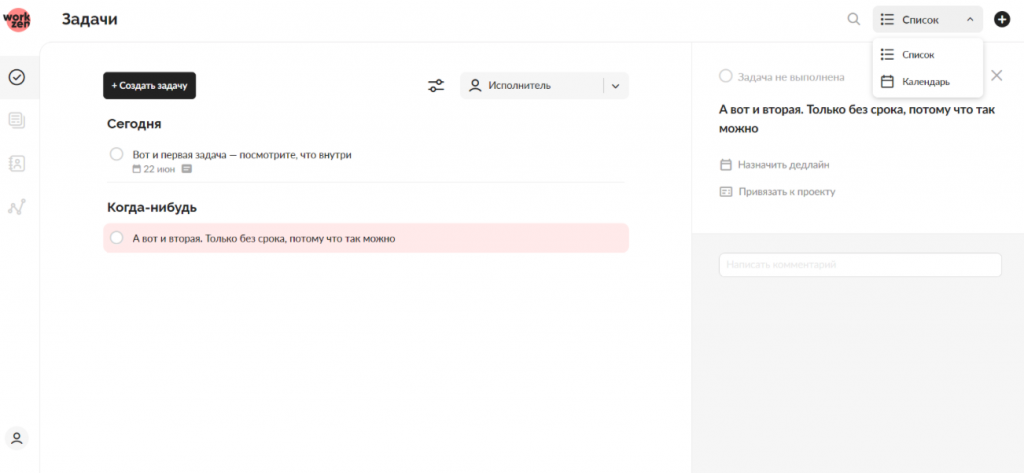Click Привязать к проекту link
The height and width of the screenshot is (473, 1024).
tap(777, 191)
